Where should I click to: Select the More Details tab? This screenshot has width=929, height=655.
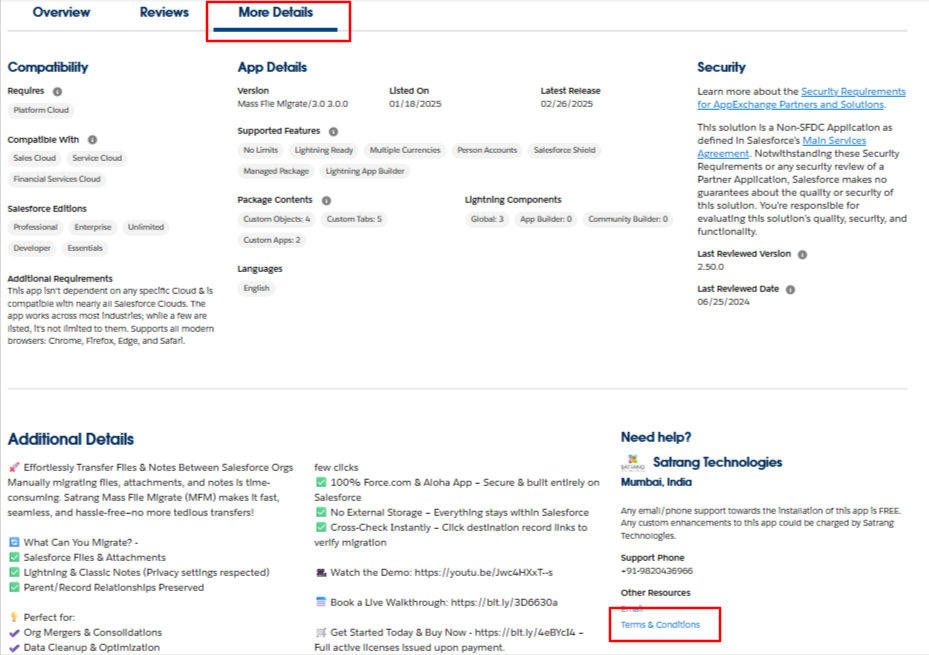tap(276, 12)
